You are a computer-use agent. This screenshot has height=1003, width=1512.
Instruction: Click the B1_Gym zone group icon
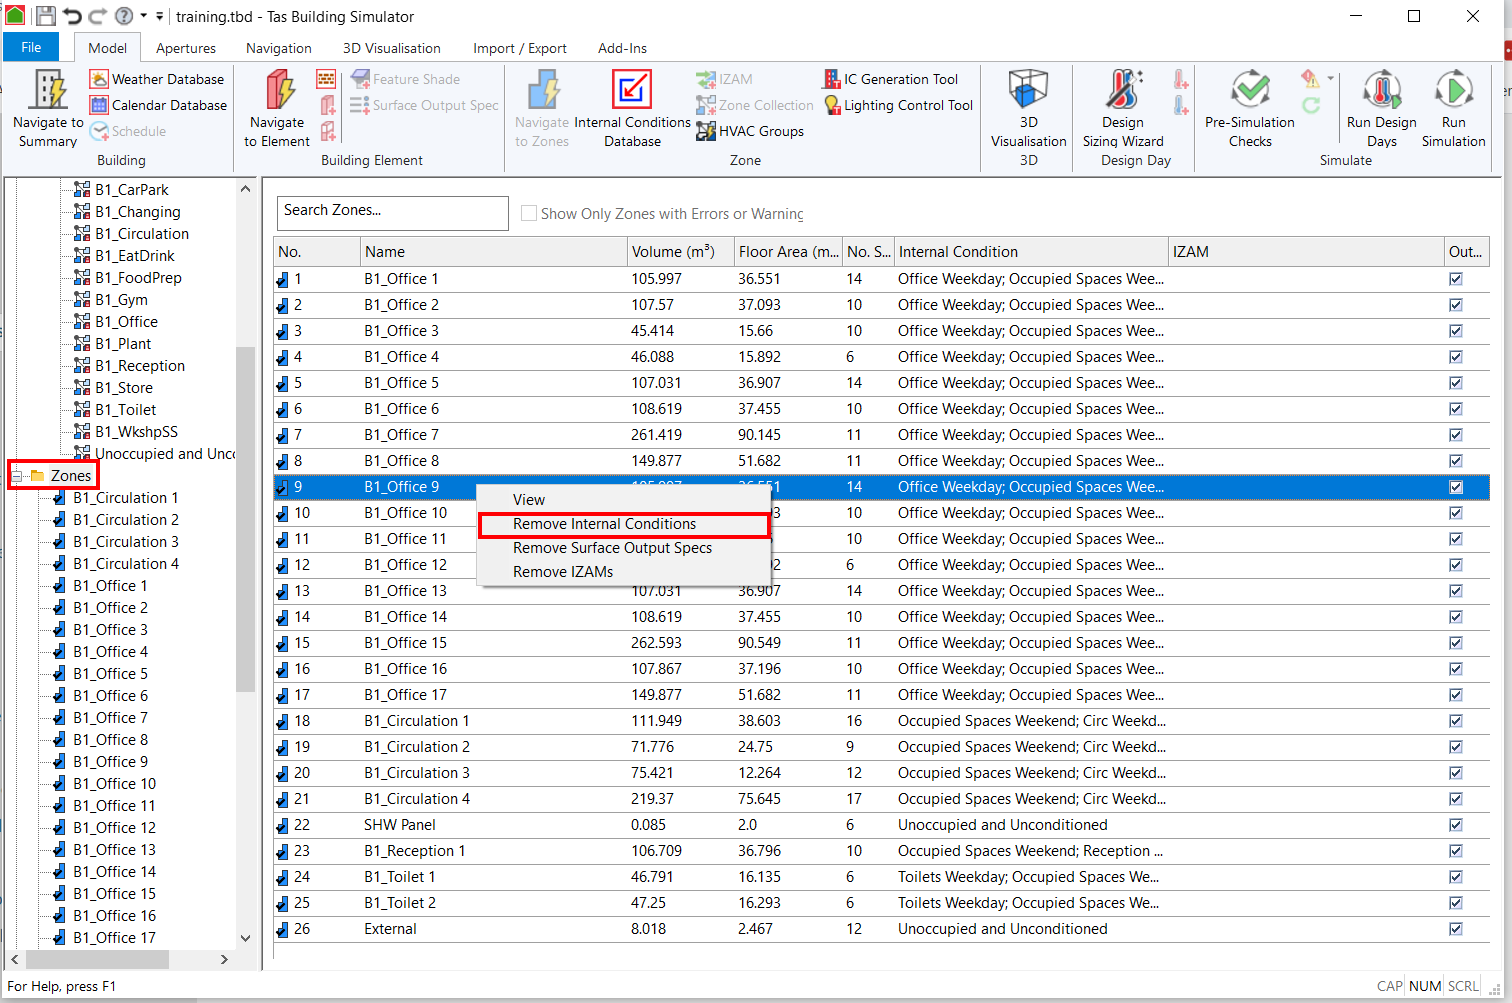[x=82, y=299]
